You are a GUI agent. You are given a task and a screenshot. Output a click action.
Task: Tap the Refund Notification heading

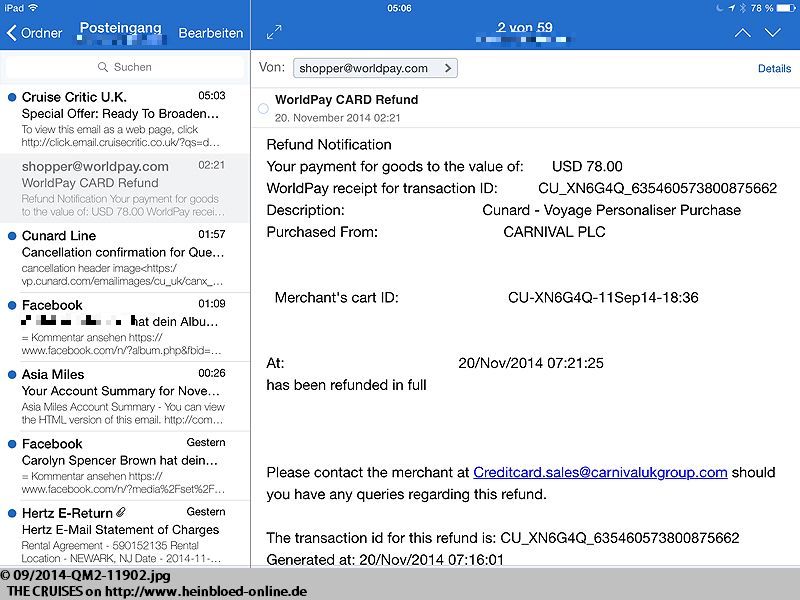[329, 144]
